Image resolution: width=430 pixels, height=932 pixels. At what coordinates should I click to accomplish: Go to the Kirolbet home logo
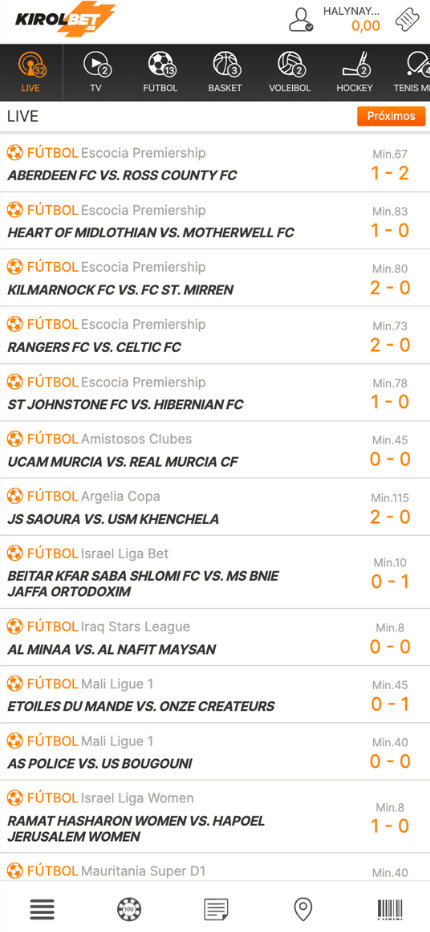coord(65,20)
